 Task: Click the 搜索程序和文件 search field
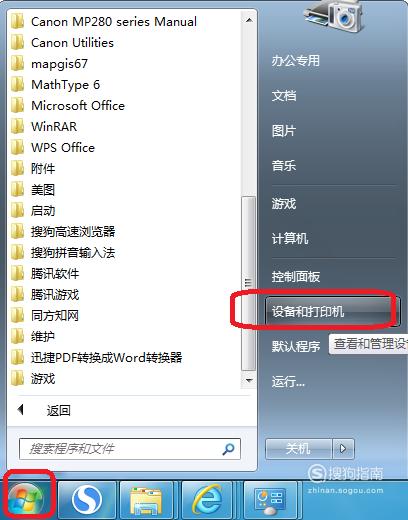(x=130, y=449)
